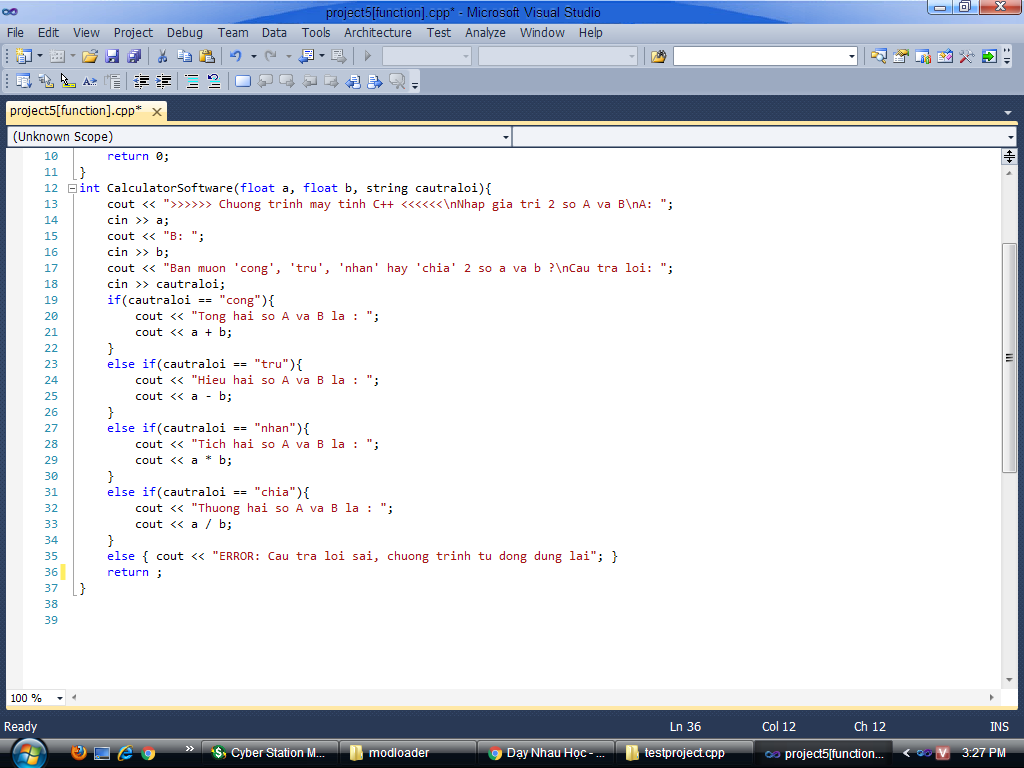Uncomment the selected lines
The height and width of the screenshot is (768, 1024).
point(214,82)
